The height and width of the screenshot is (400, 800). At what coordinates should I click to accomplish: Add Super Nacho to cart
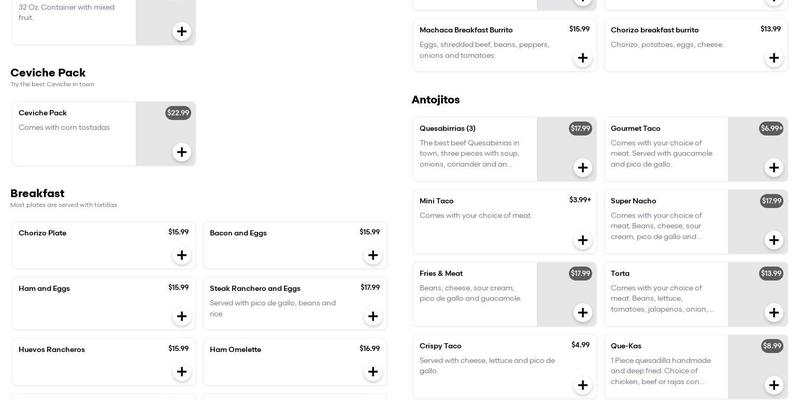click(774, 240)
